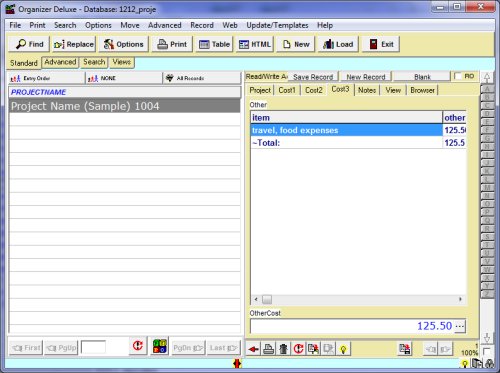500x373 pixels.
Task: Open the Web menu
Action: pos(230,25)
